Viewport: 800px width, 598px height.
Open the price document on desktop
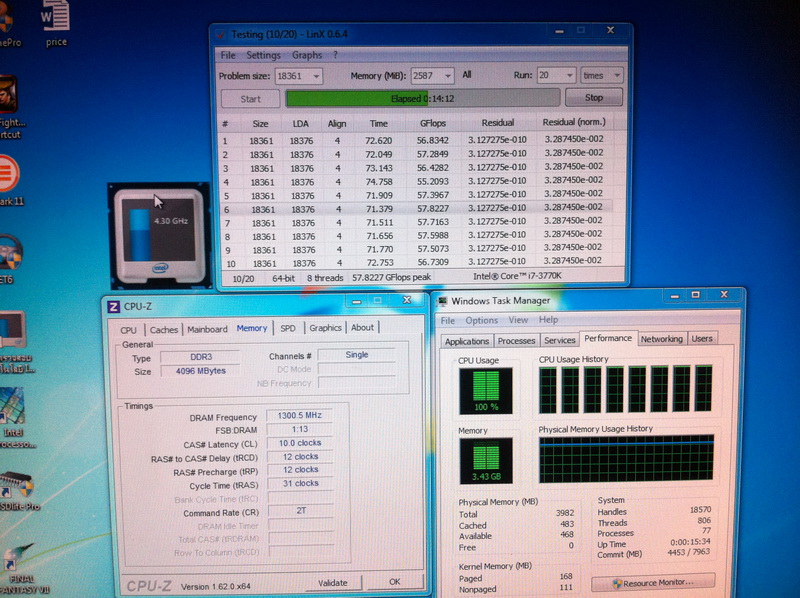coord(59,22)
